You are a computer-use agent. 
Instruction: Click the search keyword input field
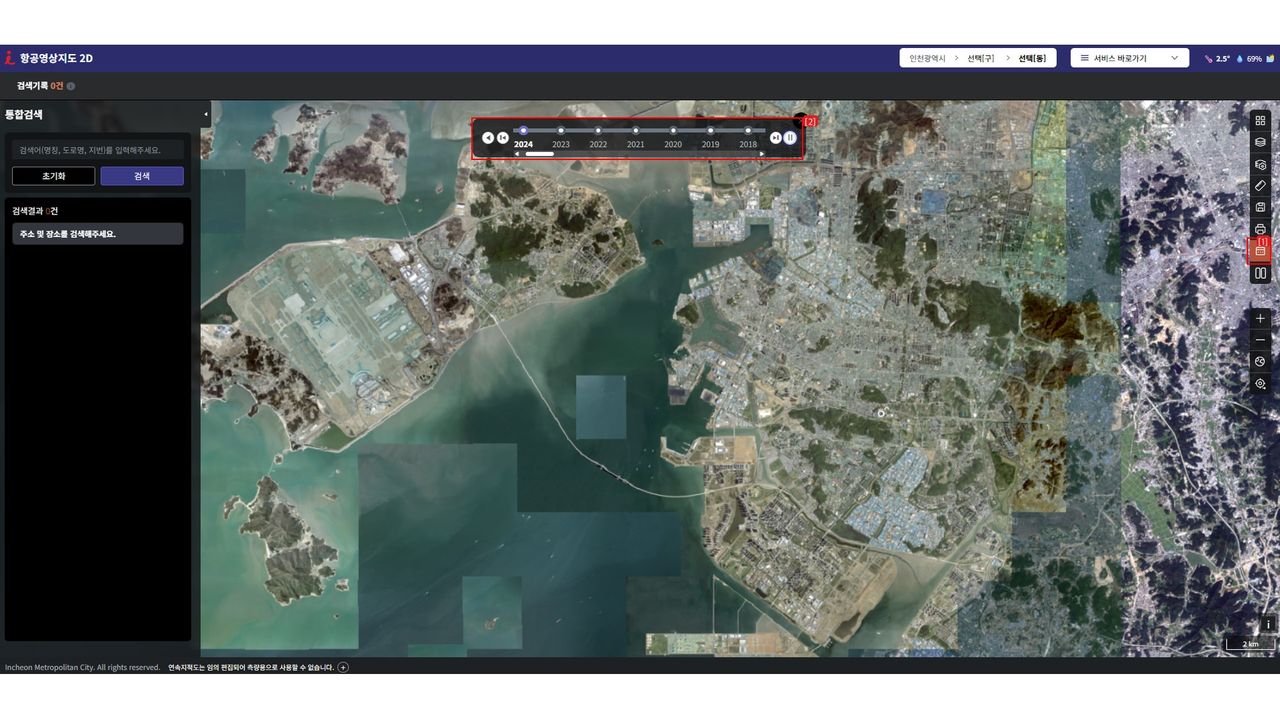[98, 150]
